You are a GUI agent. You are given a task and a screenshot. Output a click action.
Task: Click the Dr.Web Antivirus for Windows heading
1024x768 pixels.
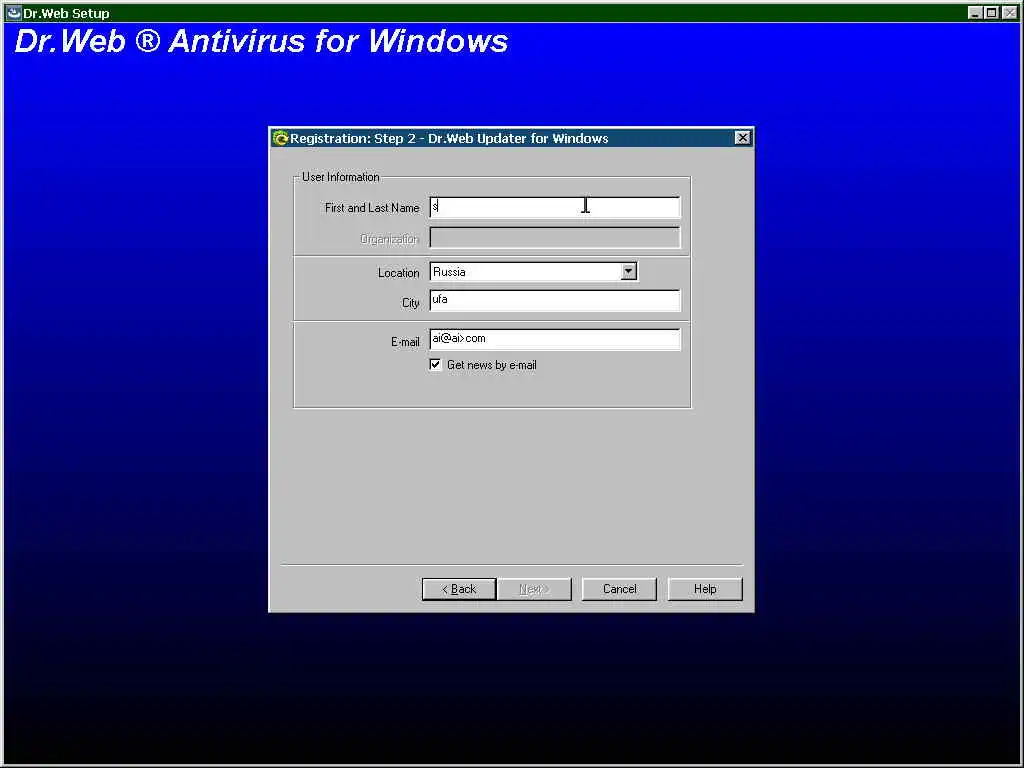click(261, 41)
